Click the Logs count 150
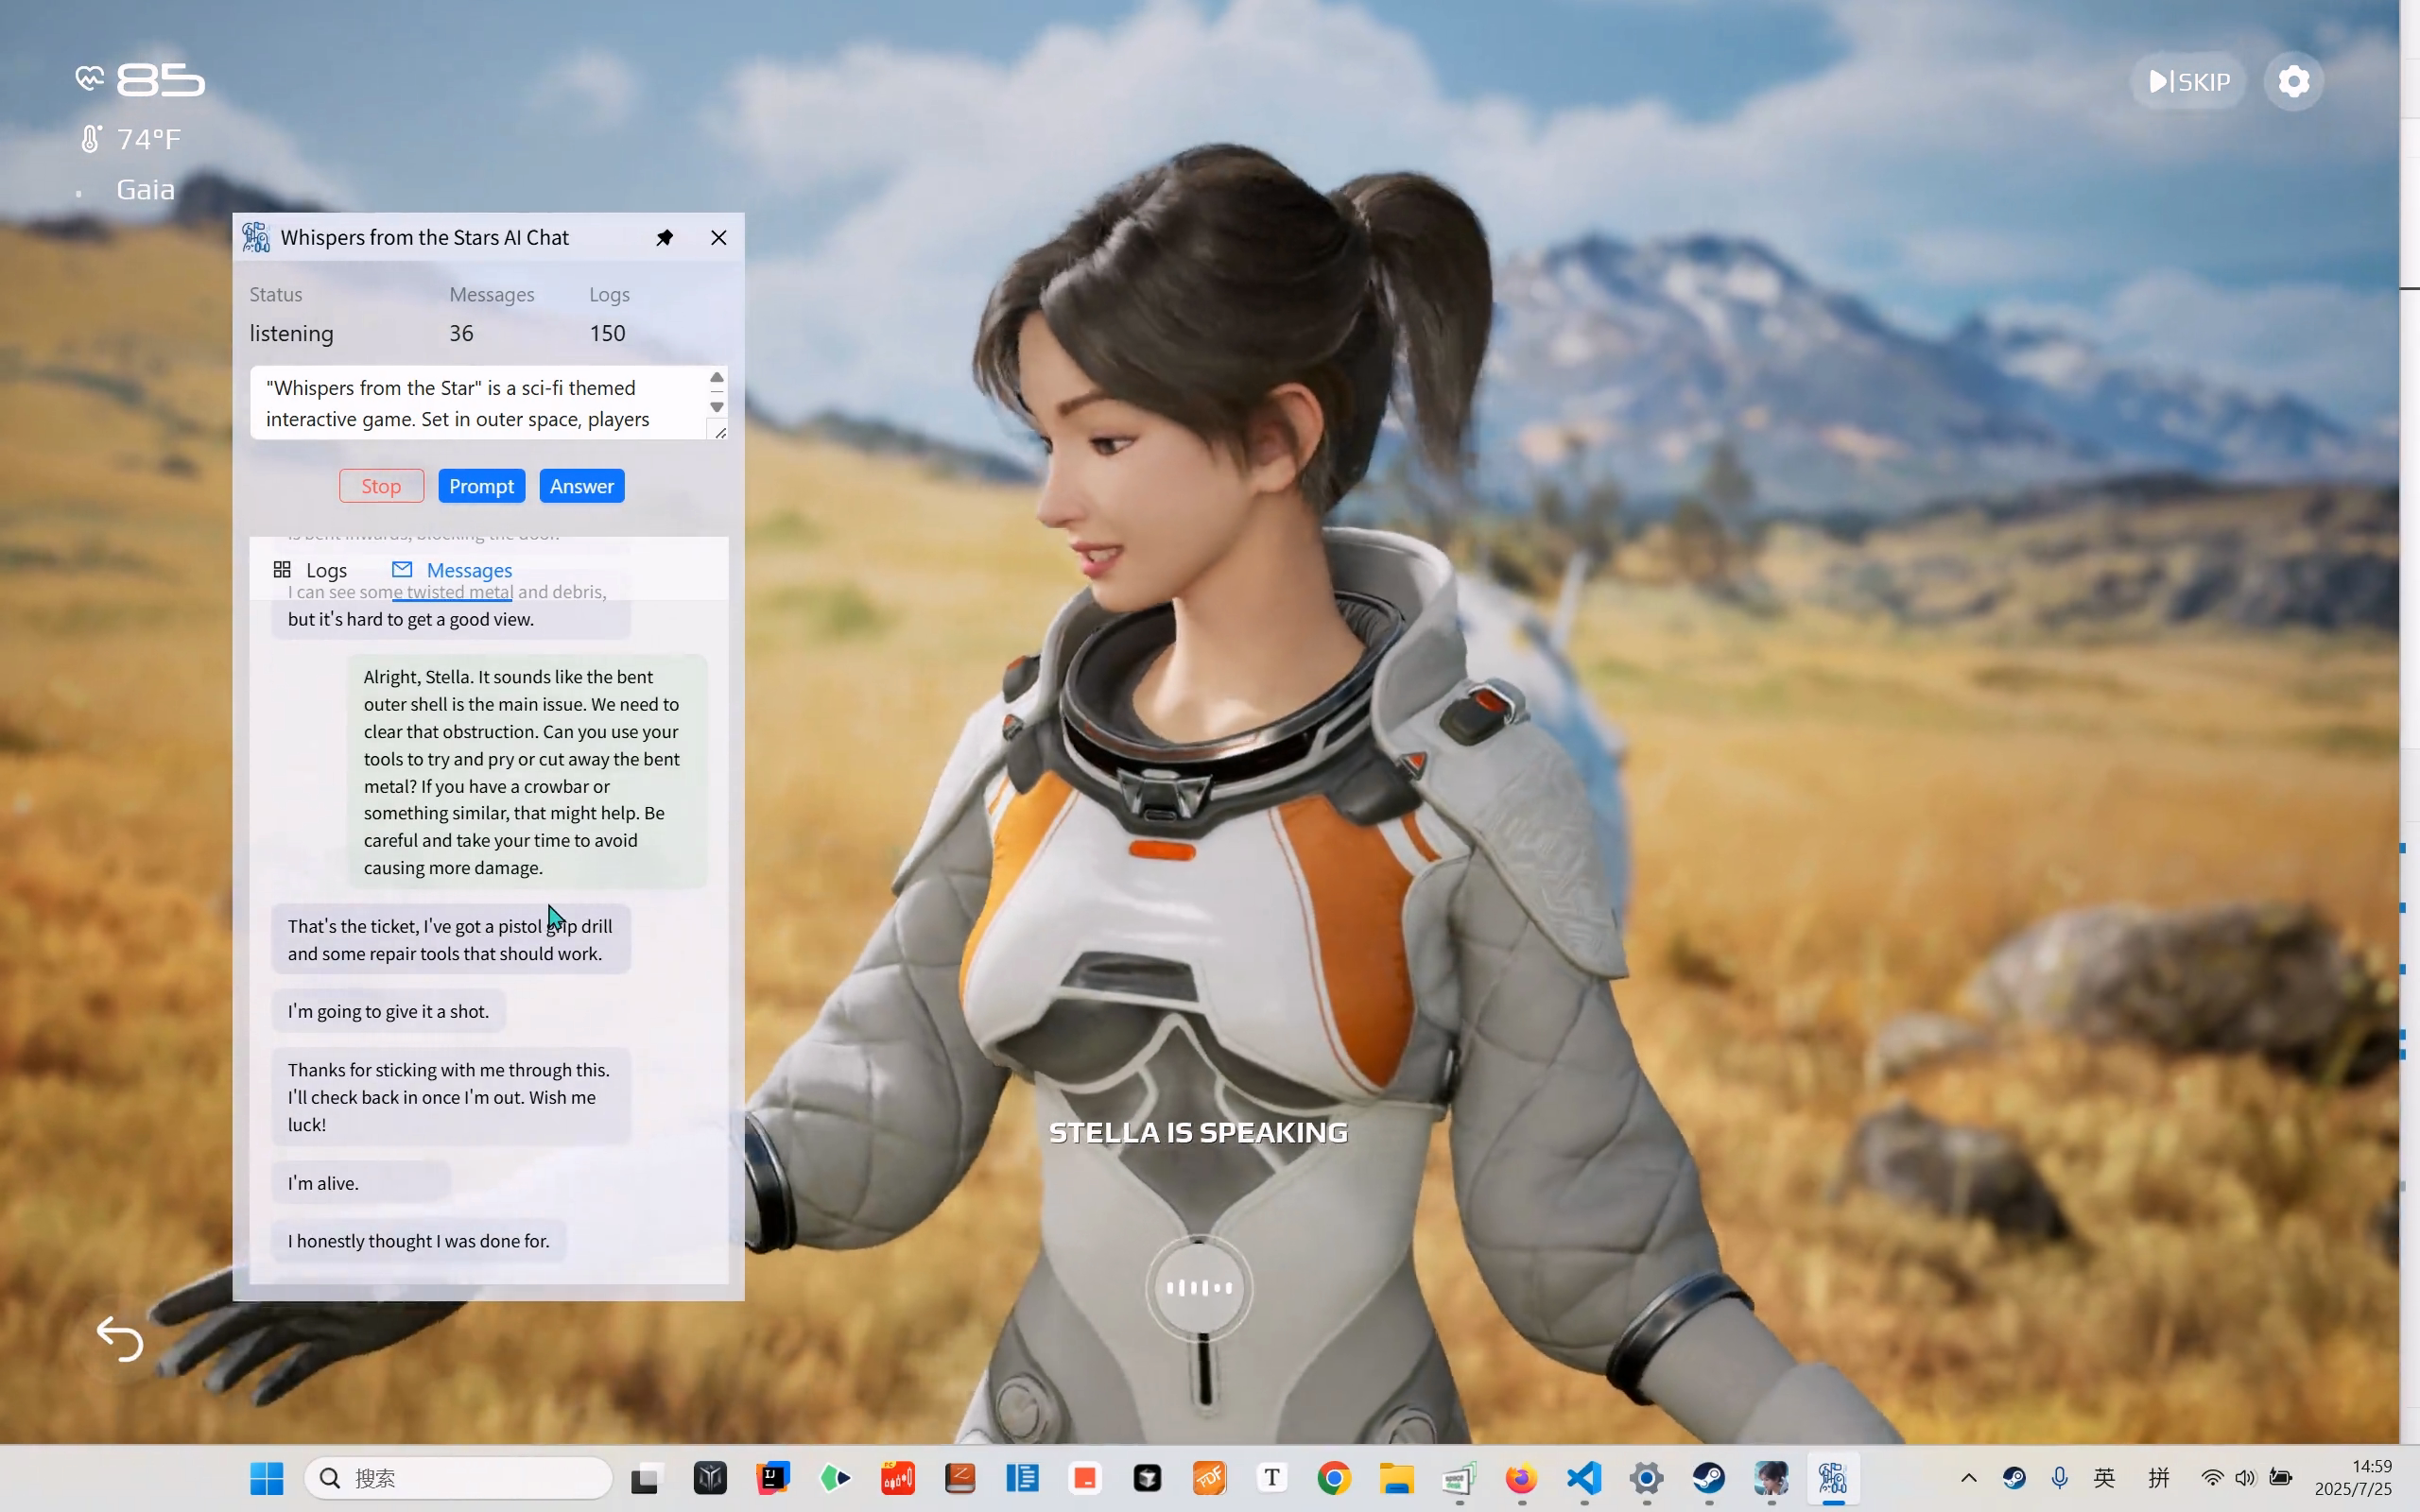This screenshot has height=1512, width=2420. tap(607, 333)
